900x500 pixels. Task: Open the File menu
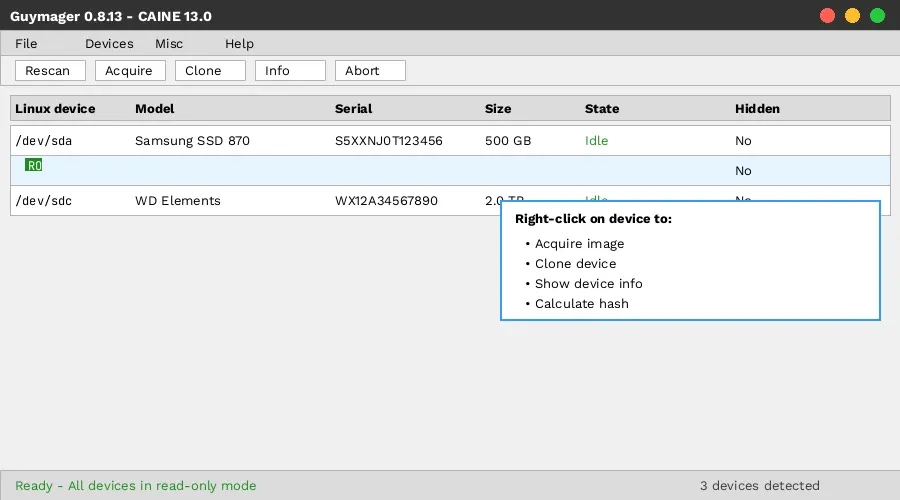click(x=26, y=44)
